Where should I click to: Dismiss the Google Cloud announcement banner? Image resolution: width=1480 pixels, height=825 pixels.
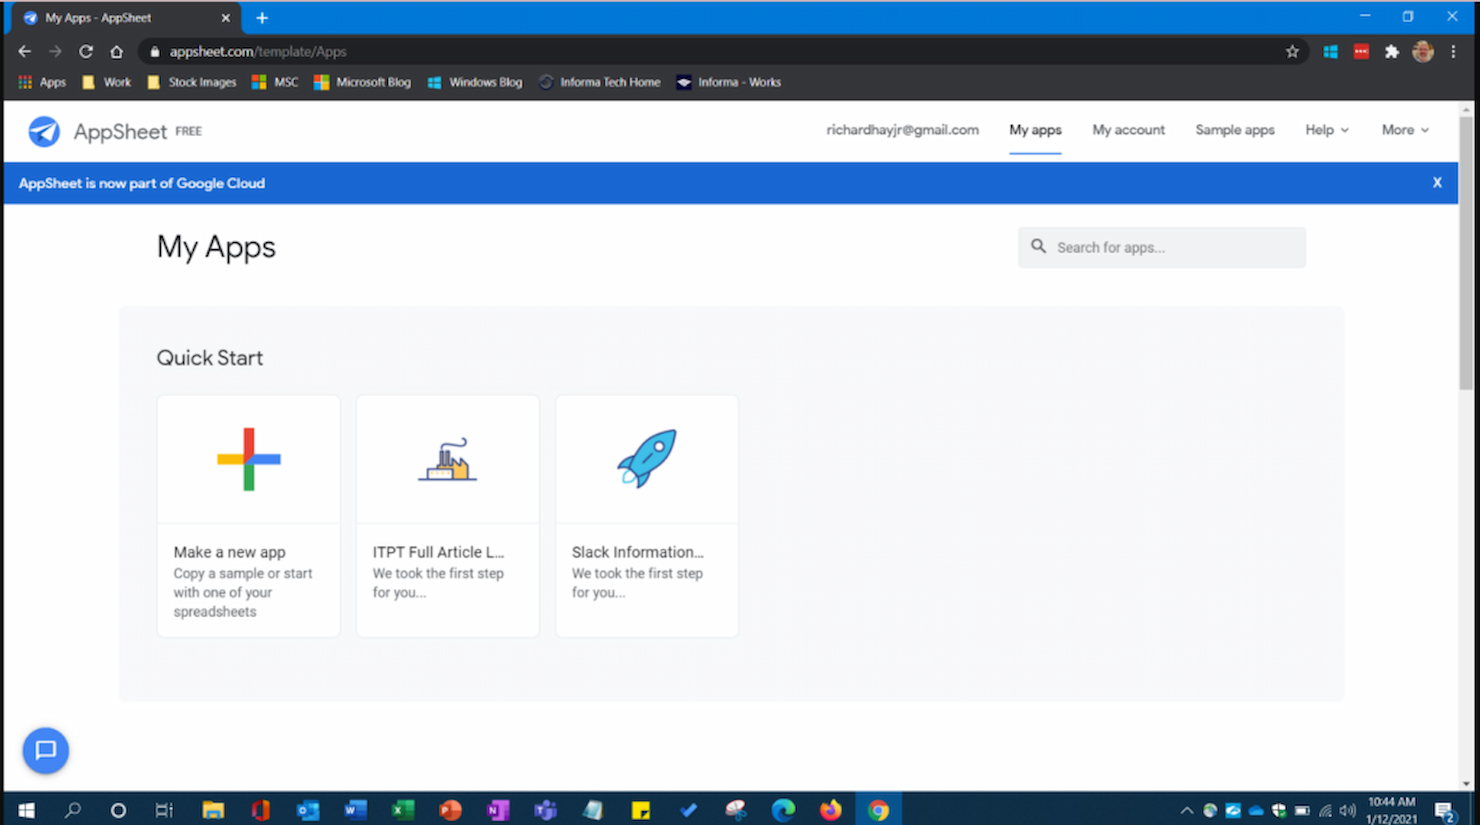pos(1437,182)
